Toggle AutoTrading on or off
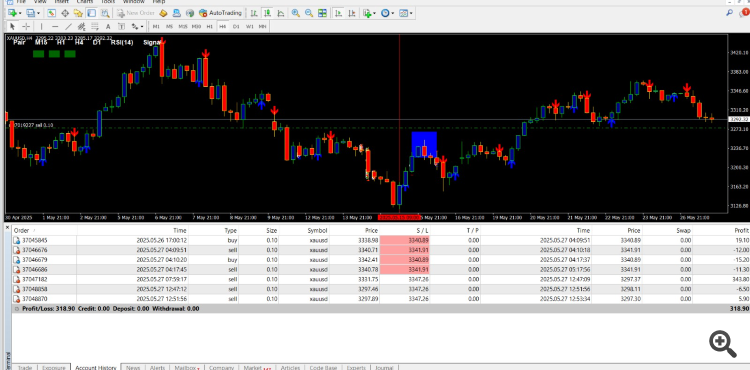 221,13
